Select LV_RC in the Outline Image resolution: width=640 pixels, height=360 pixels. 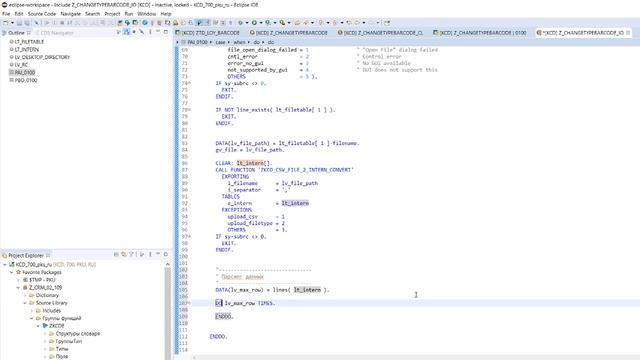tap(21, 65)
